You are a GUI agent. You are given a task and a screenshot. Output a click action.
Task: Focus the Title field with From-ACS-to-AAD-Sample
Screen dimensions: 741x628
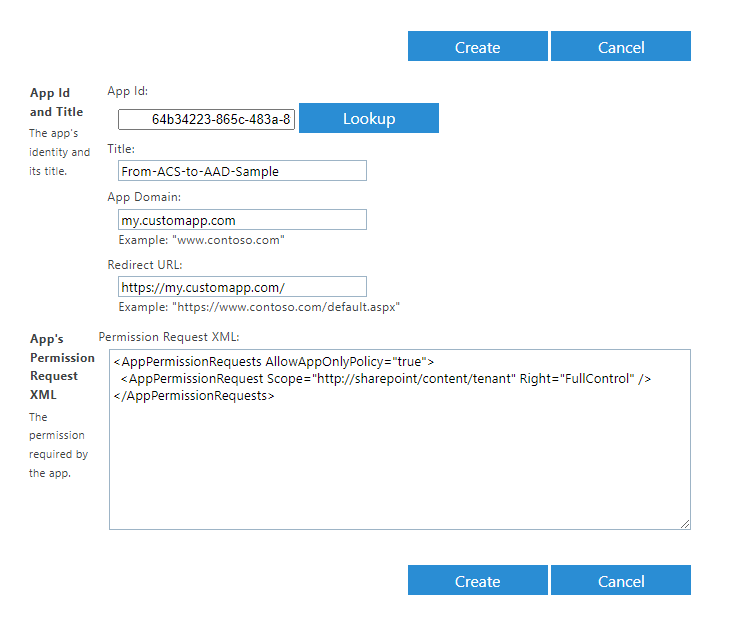tap(242, 171)
